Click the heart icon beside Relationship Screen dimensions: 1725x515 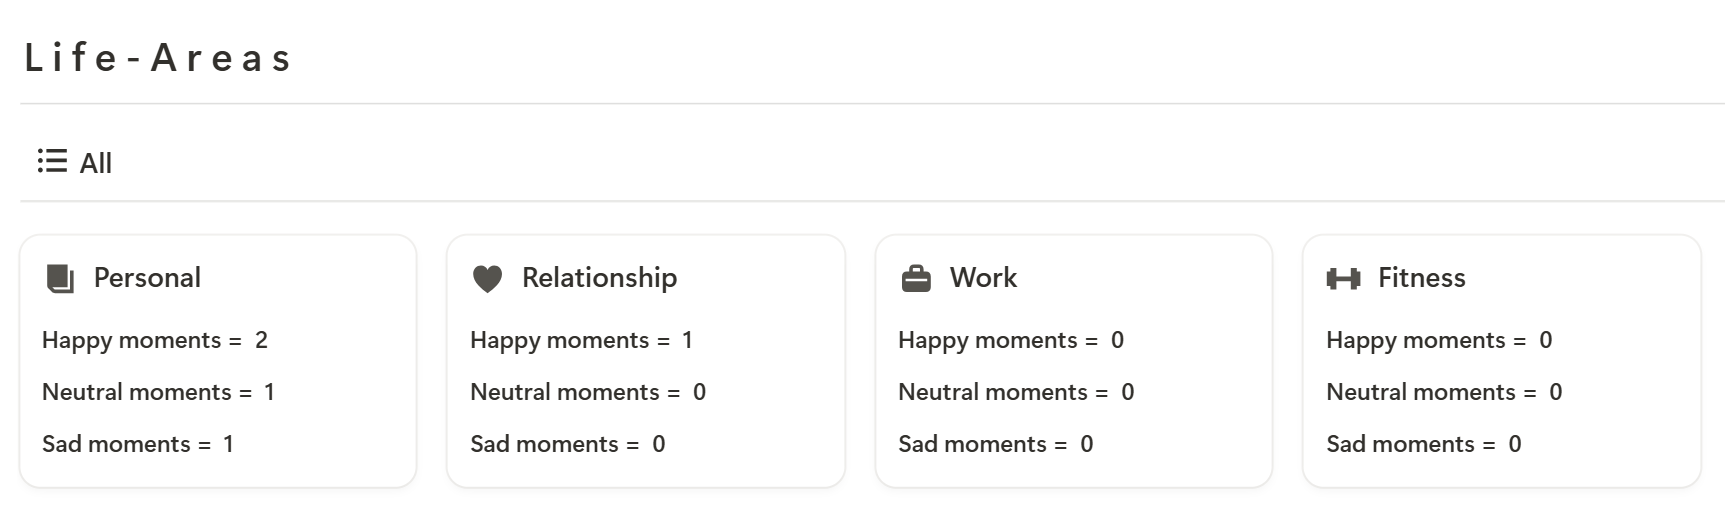point(487,279)
